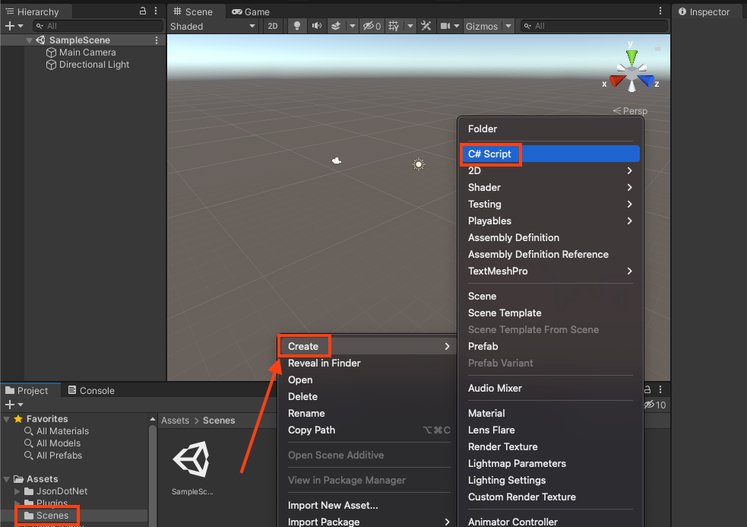The width and height of the screenshot is (747, 527).
Task: Choose Rename in context menu
Action: (366, 413)
